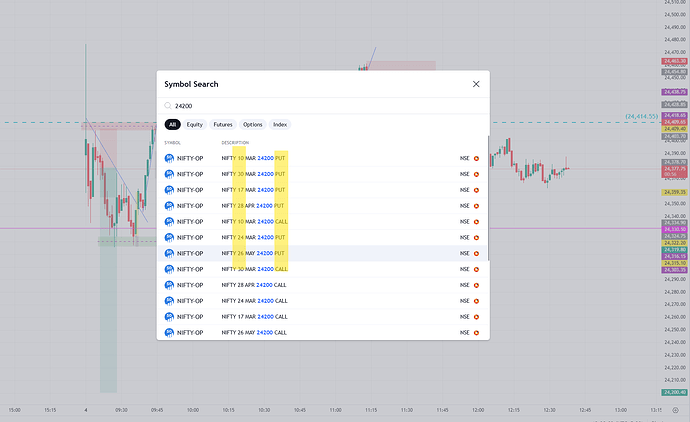The width and height of the screenshot is (690, 422).
Task: Click the chart timezone settings icon
Action: 680,409
